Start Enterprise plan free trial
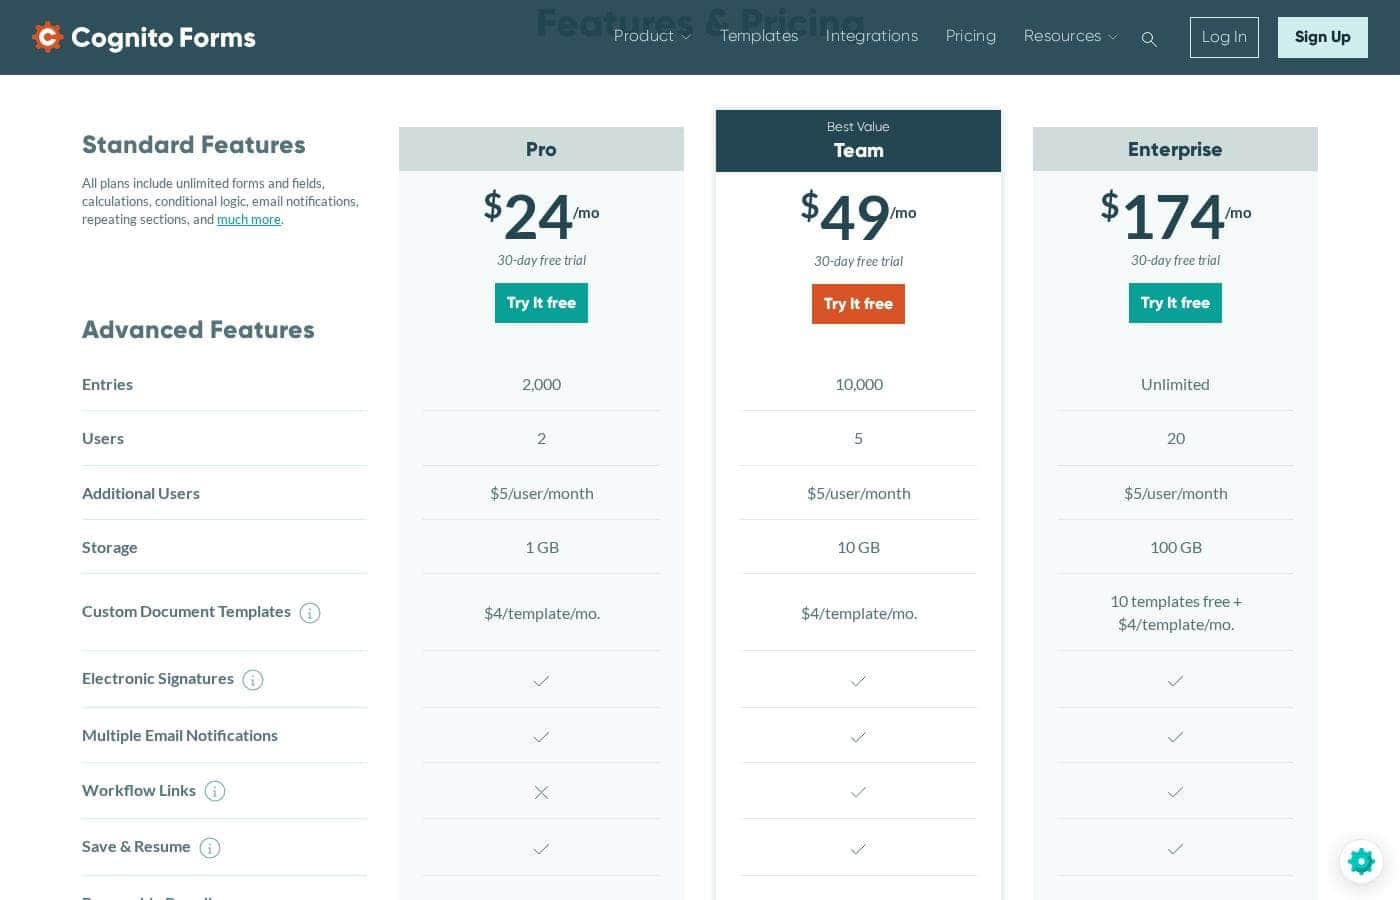Image resolution: width=1400 pixels, height=900 pixels. [x=1175, y=303]
